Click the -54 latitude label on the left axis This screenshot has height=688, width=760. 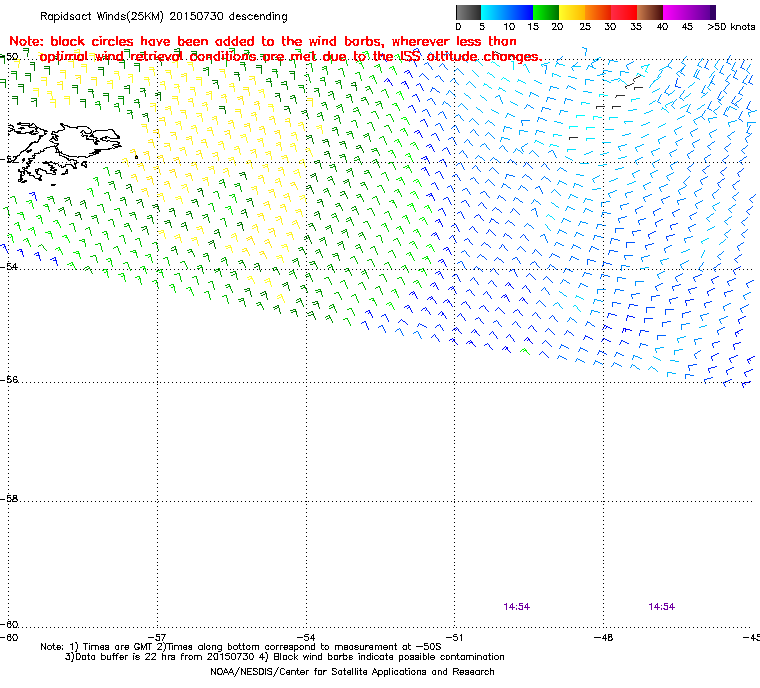(x=9, y=267)
